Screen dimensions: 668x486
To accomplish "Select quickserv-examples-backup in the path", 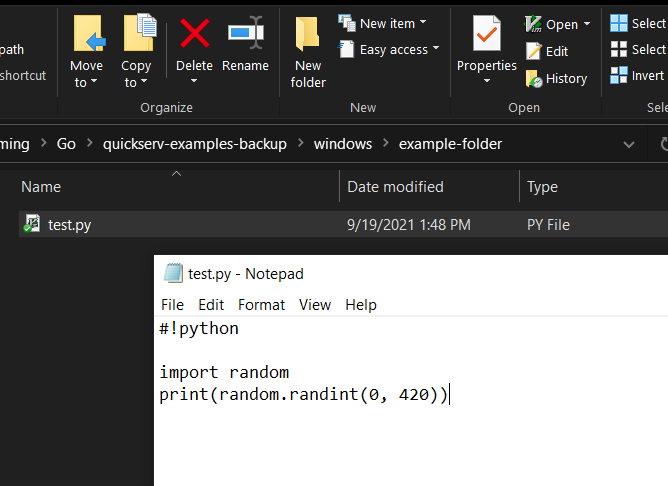I will tap(194, 144).
